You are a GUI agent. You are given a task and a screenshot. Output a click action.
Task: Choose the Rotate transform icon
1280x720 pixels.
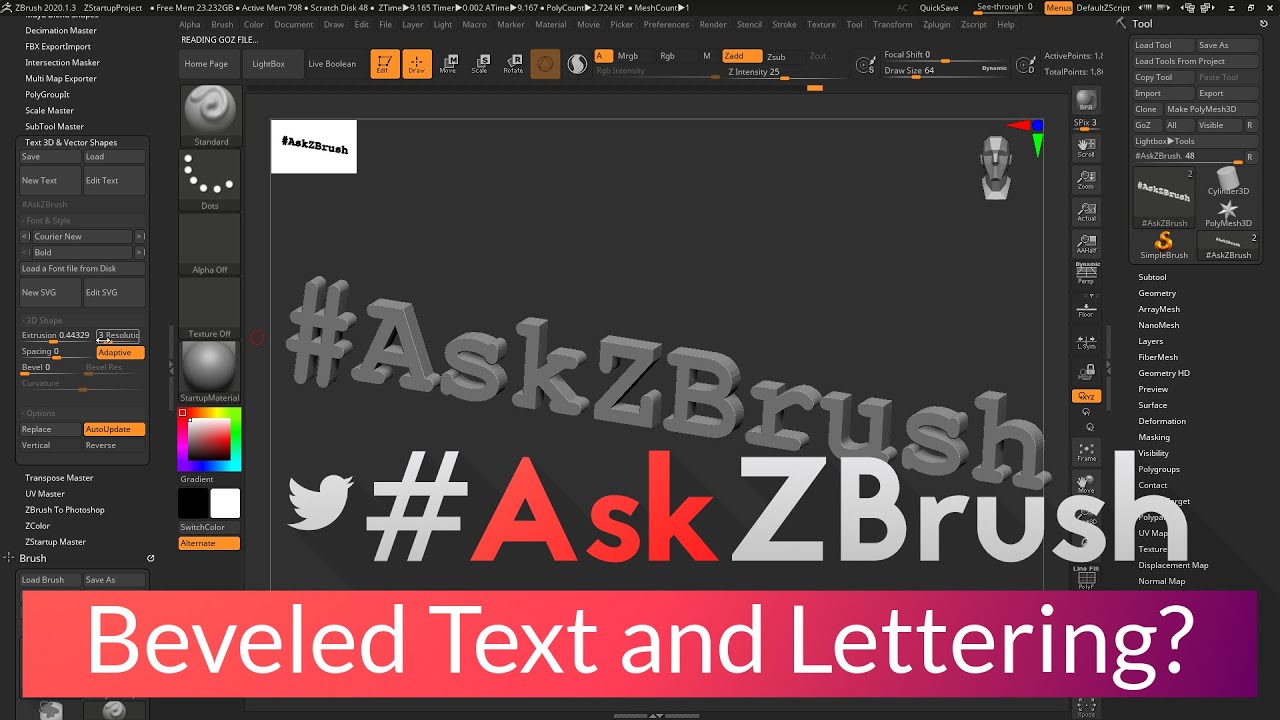coord(512,64)
